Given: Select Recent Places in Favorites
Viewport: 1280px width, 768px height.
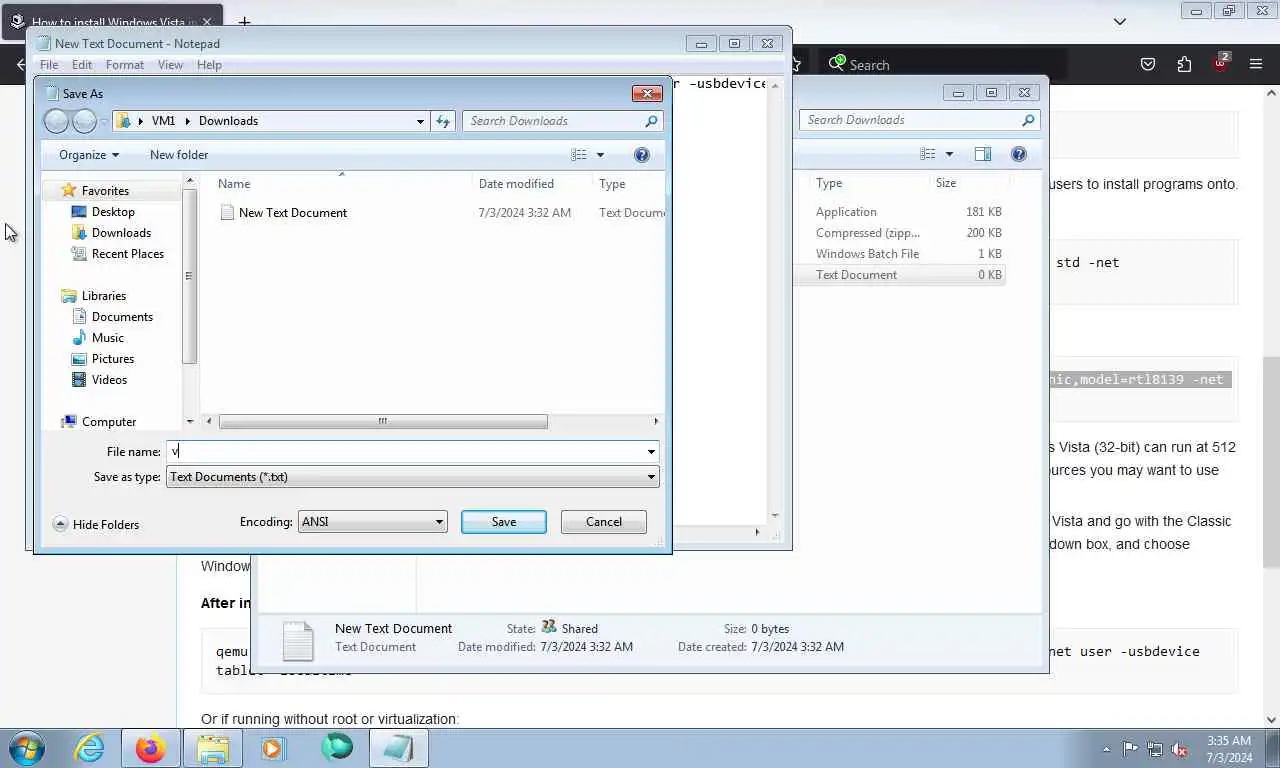Looking at the screenshot, I should (x=127, y=254).
